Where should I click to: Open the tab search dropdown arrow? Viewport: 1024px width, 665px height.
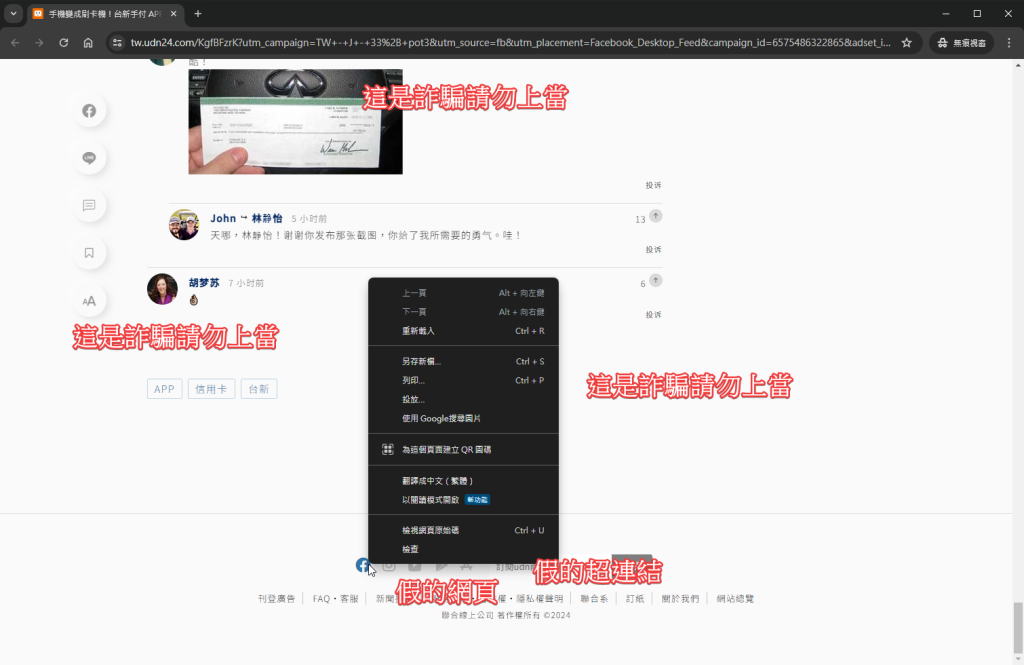tap(14, 14)
